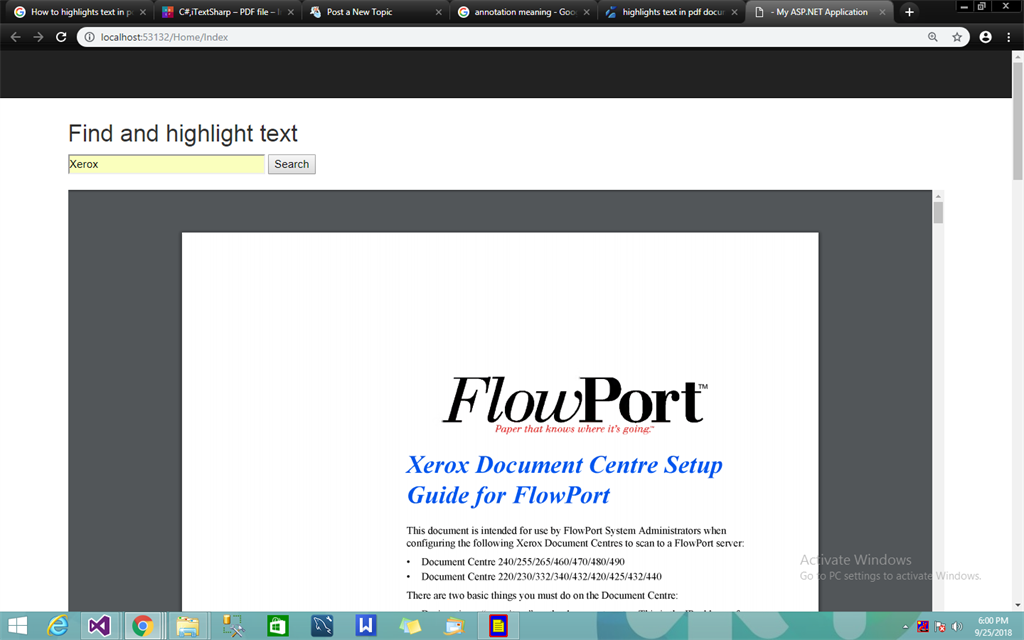This screenshot has height=640, width=1024.
Task: Click the 'Document Centre 240/255/265/460/470/480/490' bullet
Action: click(x=522, y=562)
